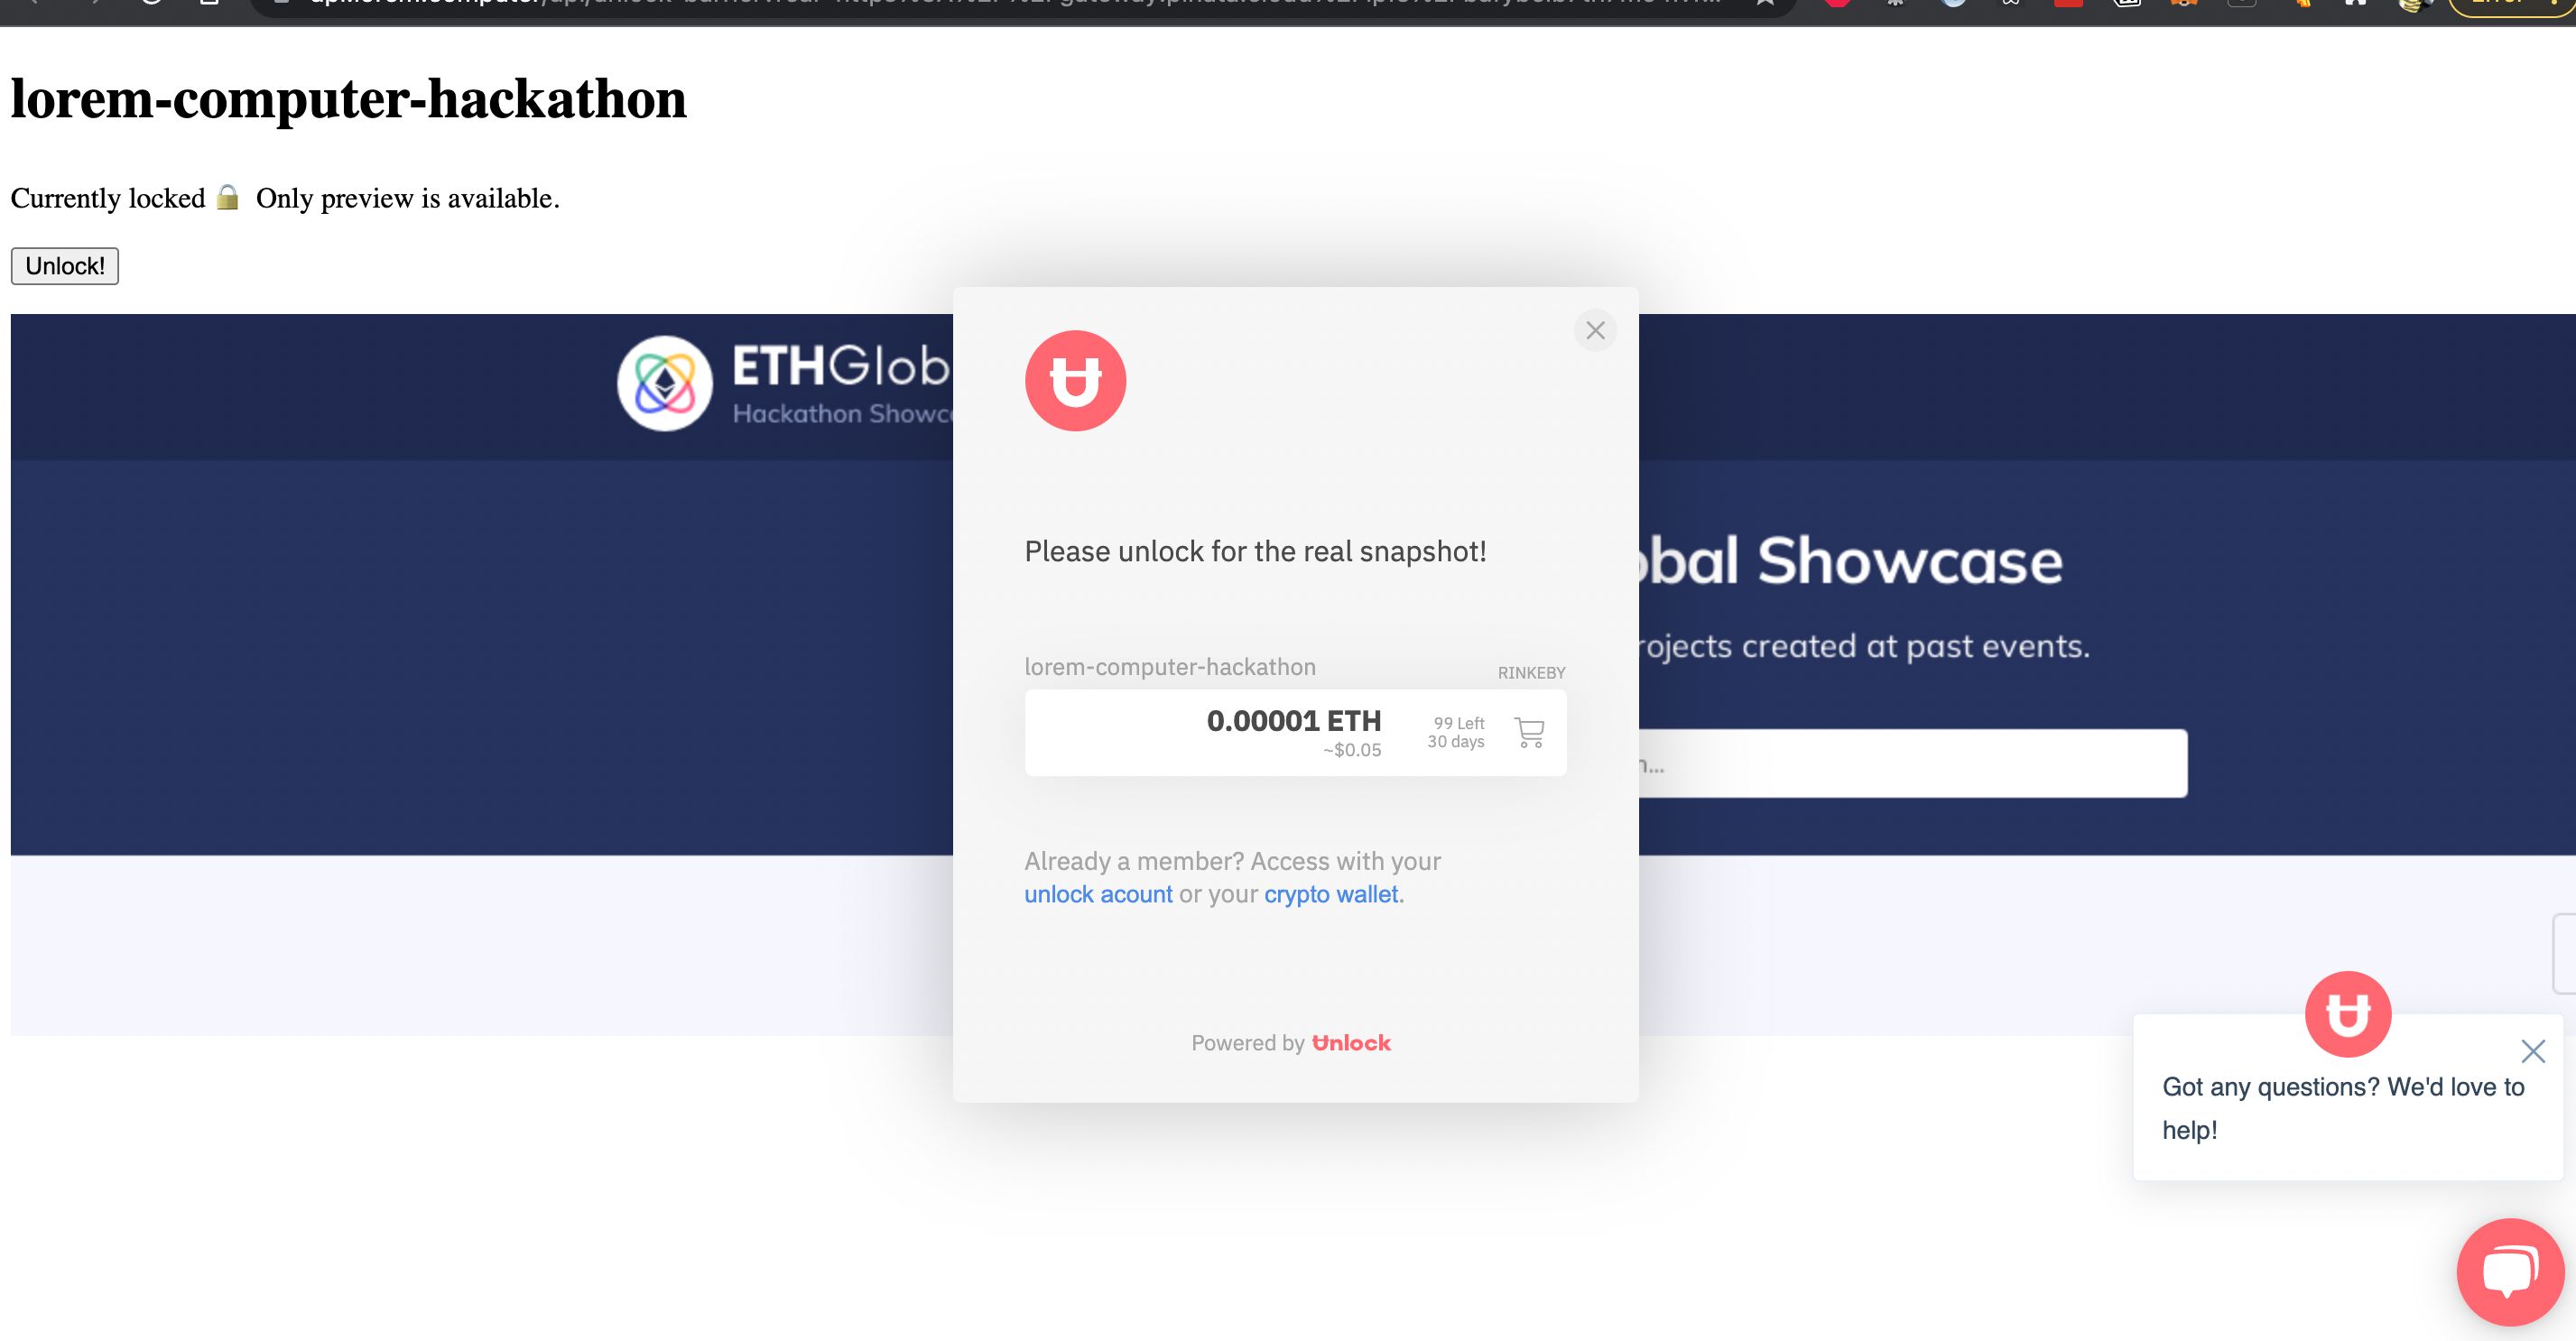
Task: Click the Powered by Unlock logo
Action: tap(1292, 1041)
